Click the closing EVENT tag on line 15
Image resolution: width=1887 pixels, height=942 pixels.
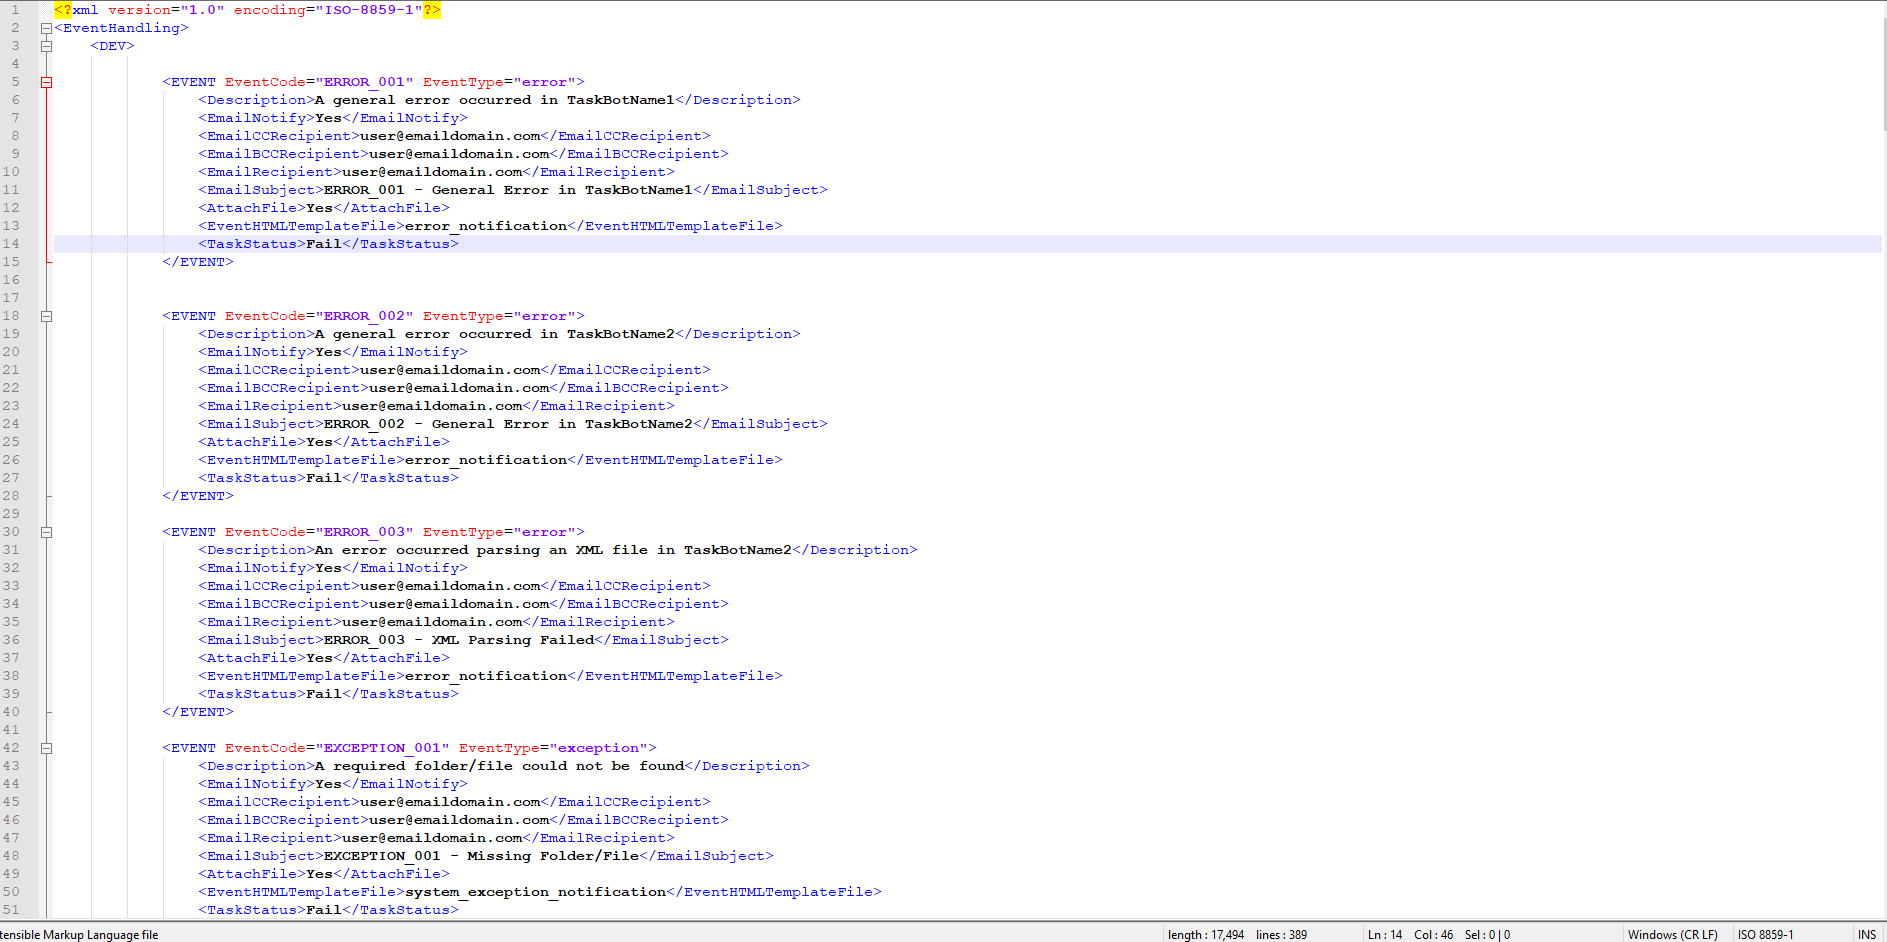point(198,262)
